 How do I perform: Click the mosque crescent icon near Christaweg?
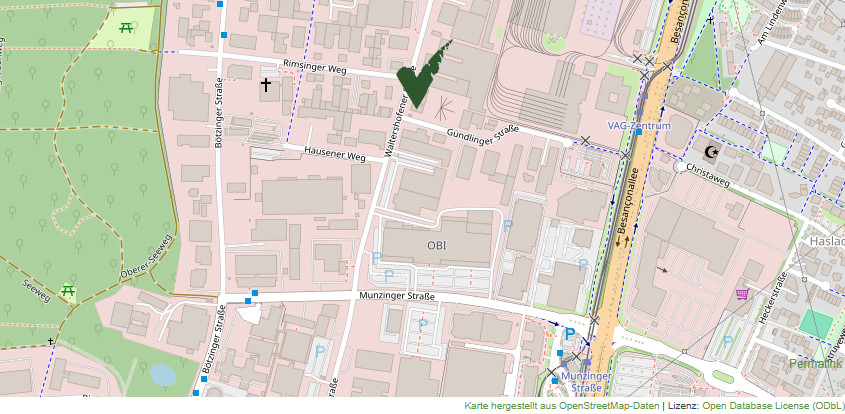pos(712,152)
